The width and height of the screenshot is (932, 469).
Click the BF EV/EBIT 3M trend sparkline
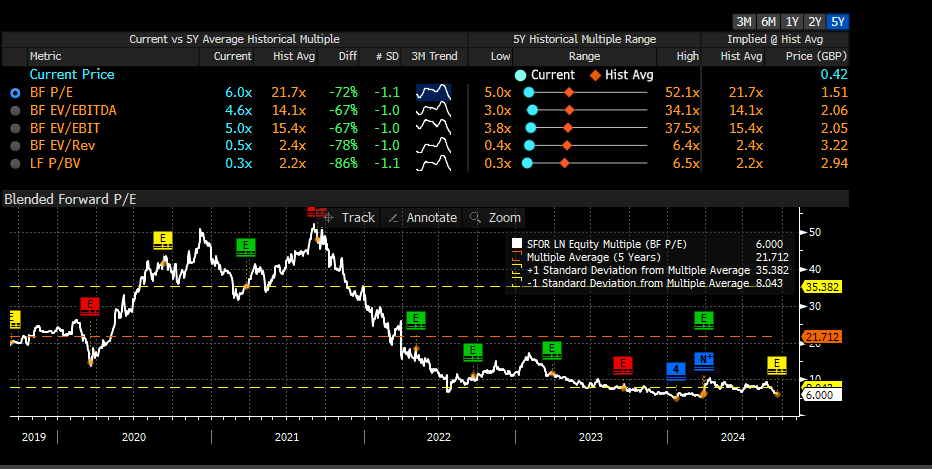pyautogui.click(x=433, y=128)
